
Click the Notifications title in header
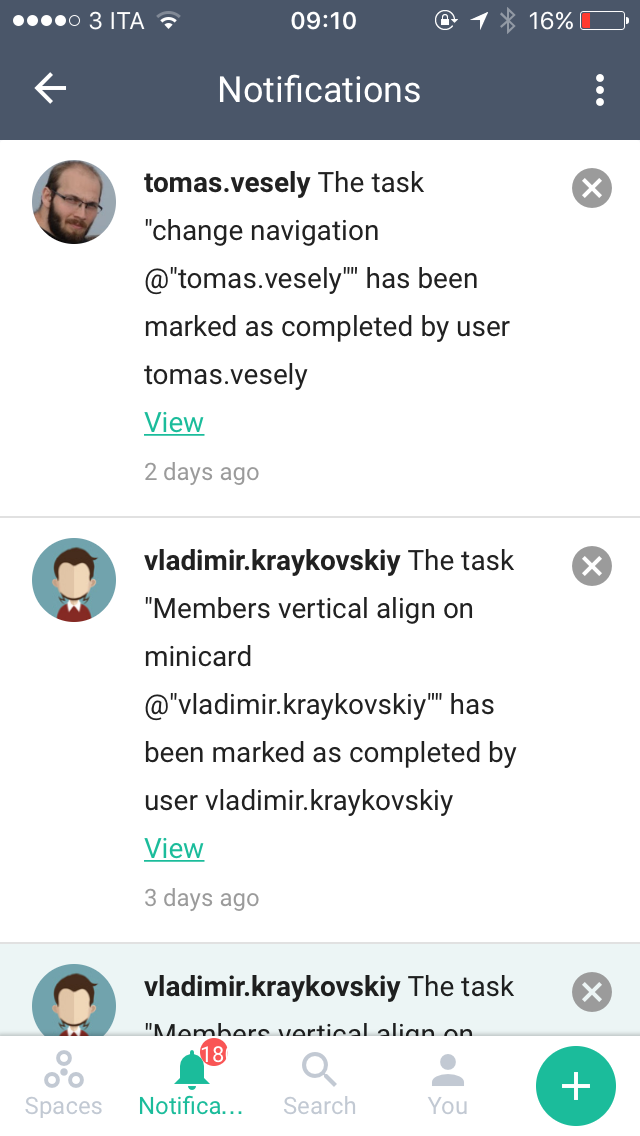pyautogui.click(x=319, y=90)
